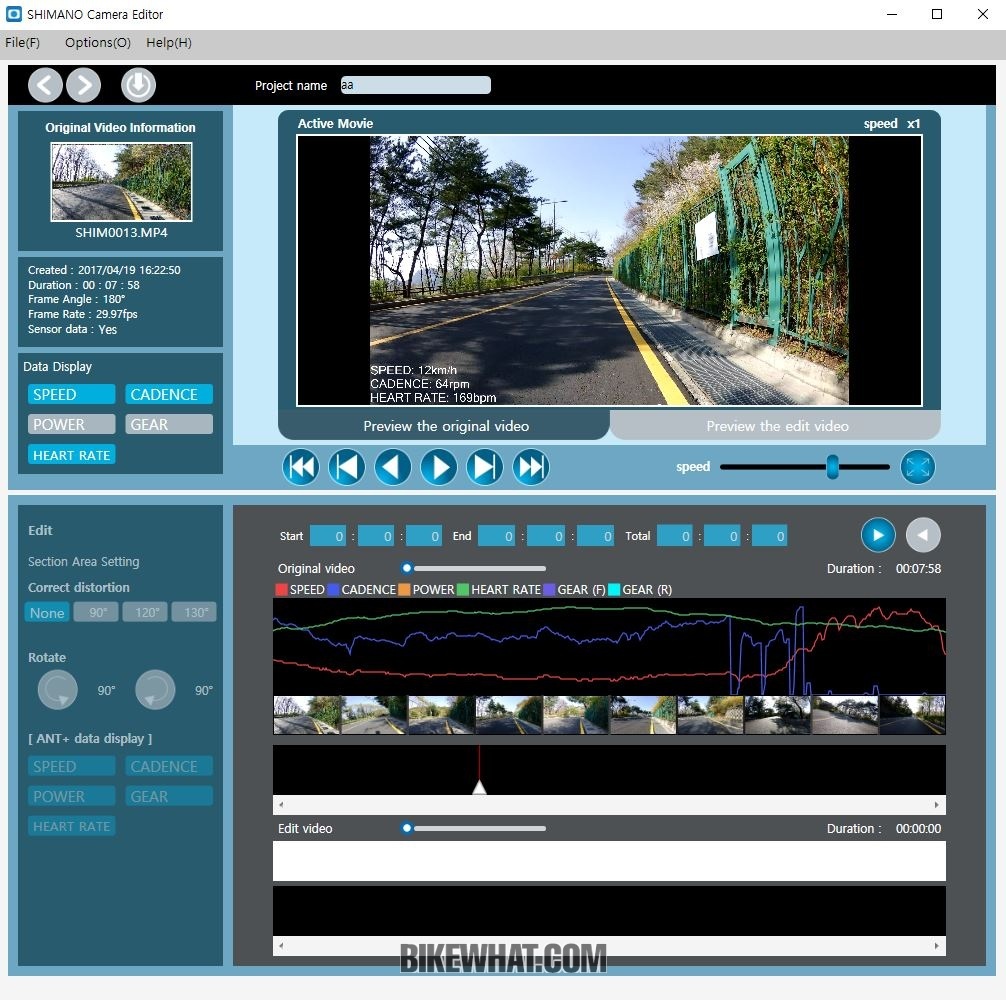1006x1000 pixels.
Task: Select 120° distortion correction
Action: [145, 613]
